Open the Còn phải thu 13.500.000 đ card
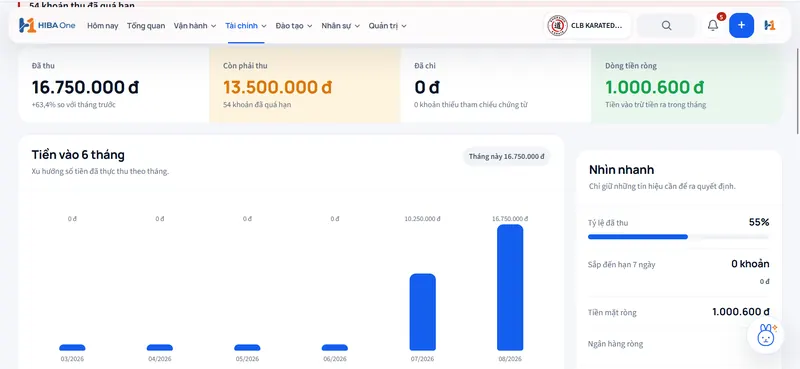Screen dimensions: 800x369 tap(305, 85)
